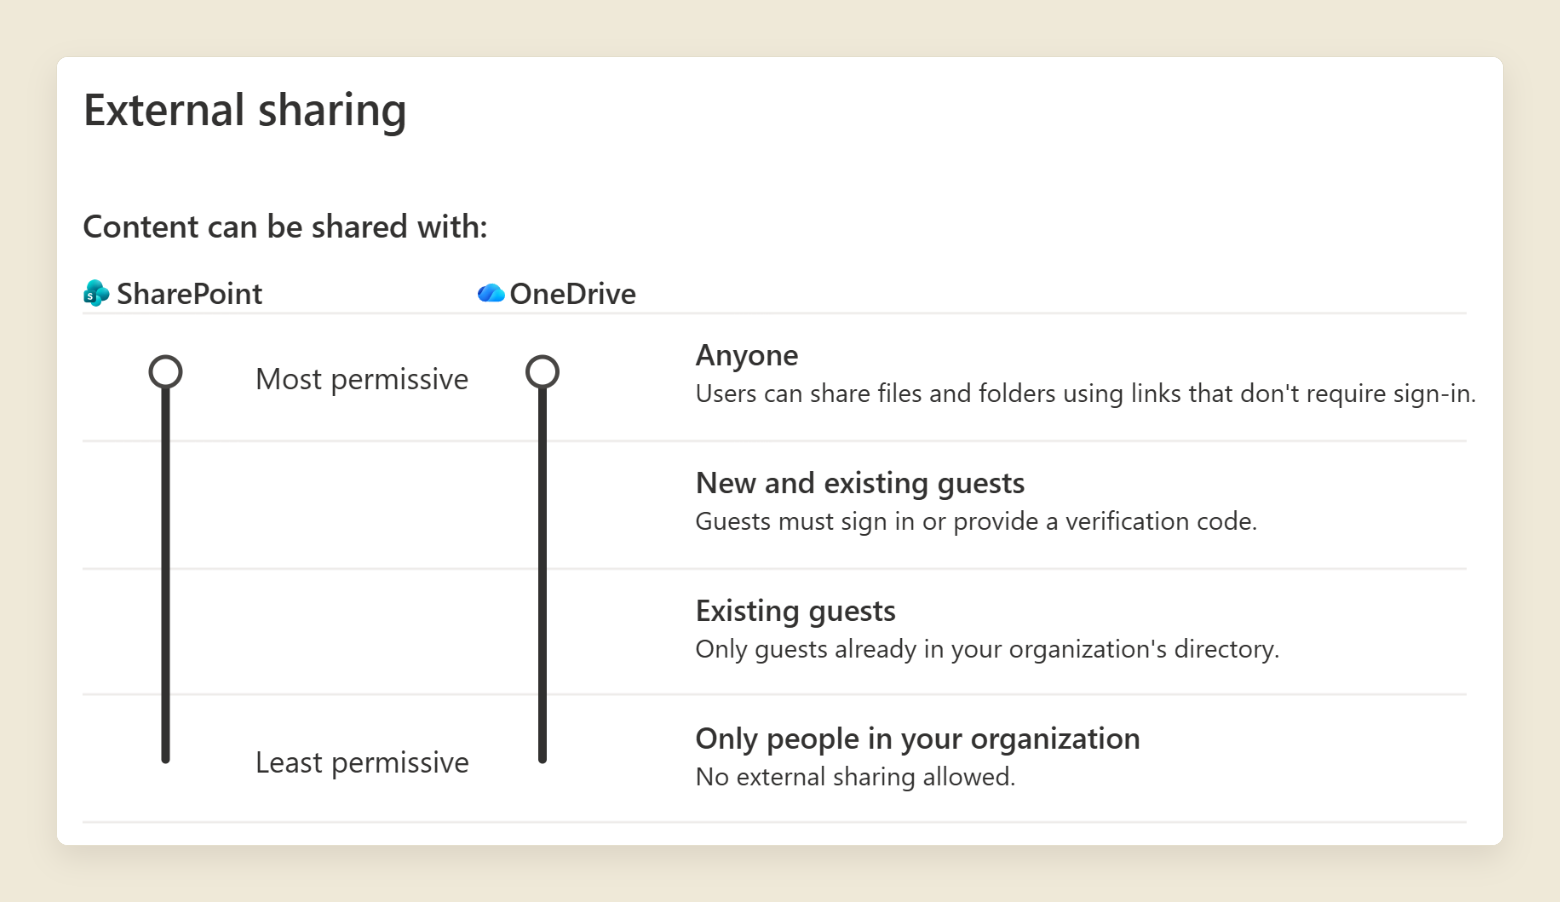The height and width of the screenshot is (902, 1560).
Task: Click the 'SharePoint' column label
Action: (x=189, y=293)
